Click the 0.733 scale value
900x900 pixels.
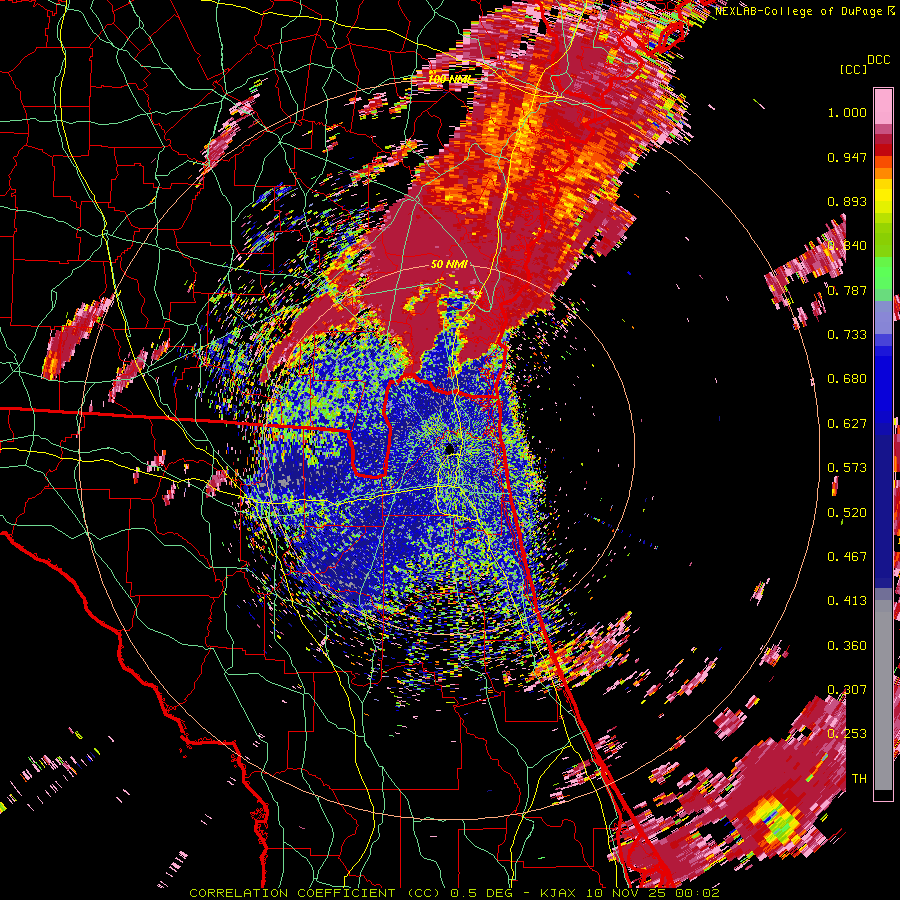coord(847,335)
